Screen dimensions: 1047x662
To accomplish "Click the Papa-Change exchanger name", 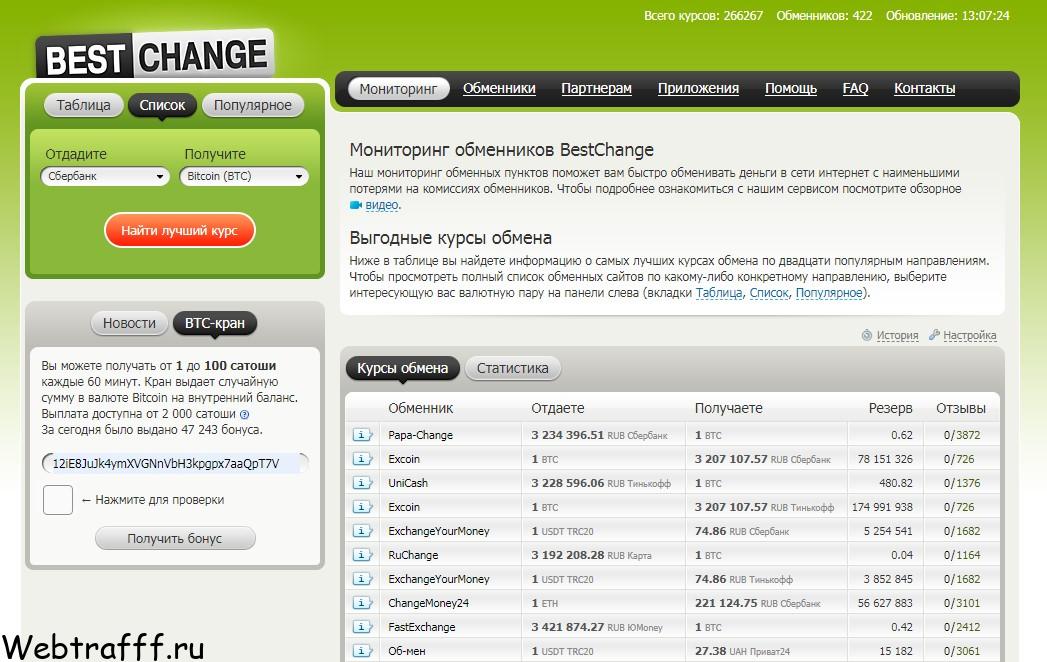I will pos(421,435).
